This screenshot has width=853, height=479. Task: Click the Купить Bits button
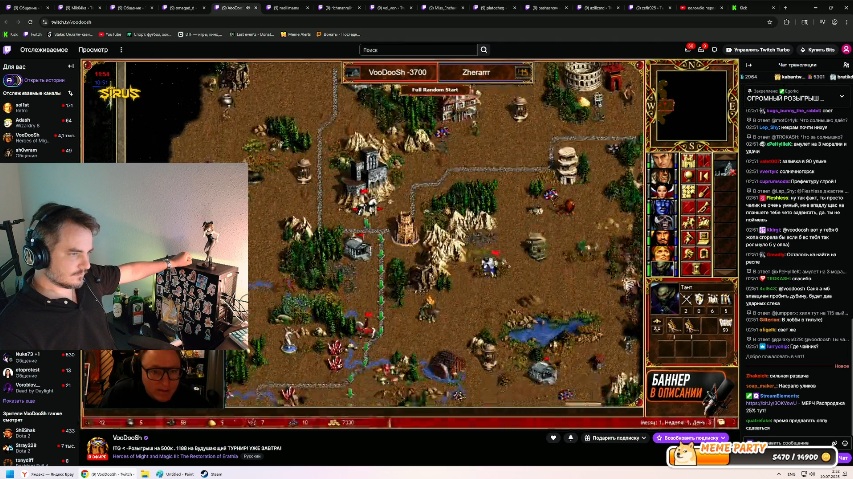coord(818,49)
